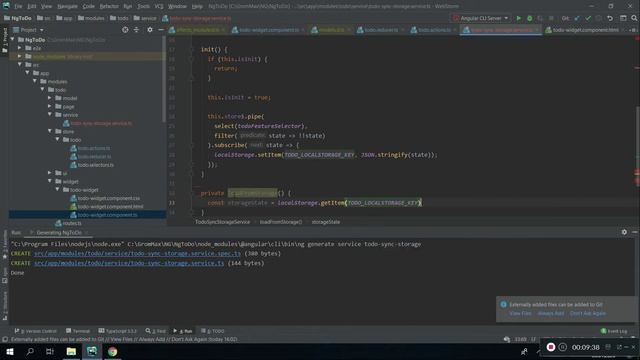Open Run panel settings gear
This screenshot has height=360, width=640.
coord(624,232)
